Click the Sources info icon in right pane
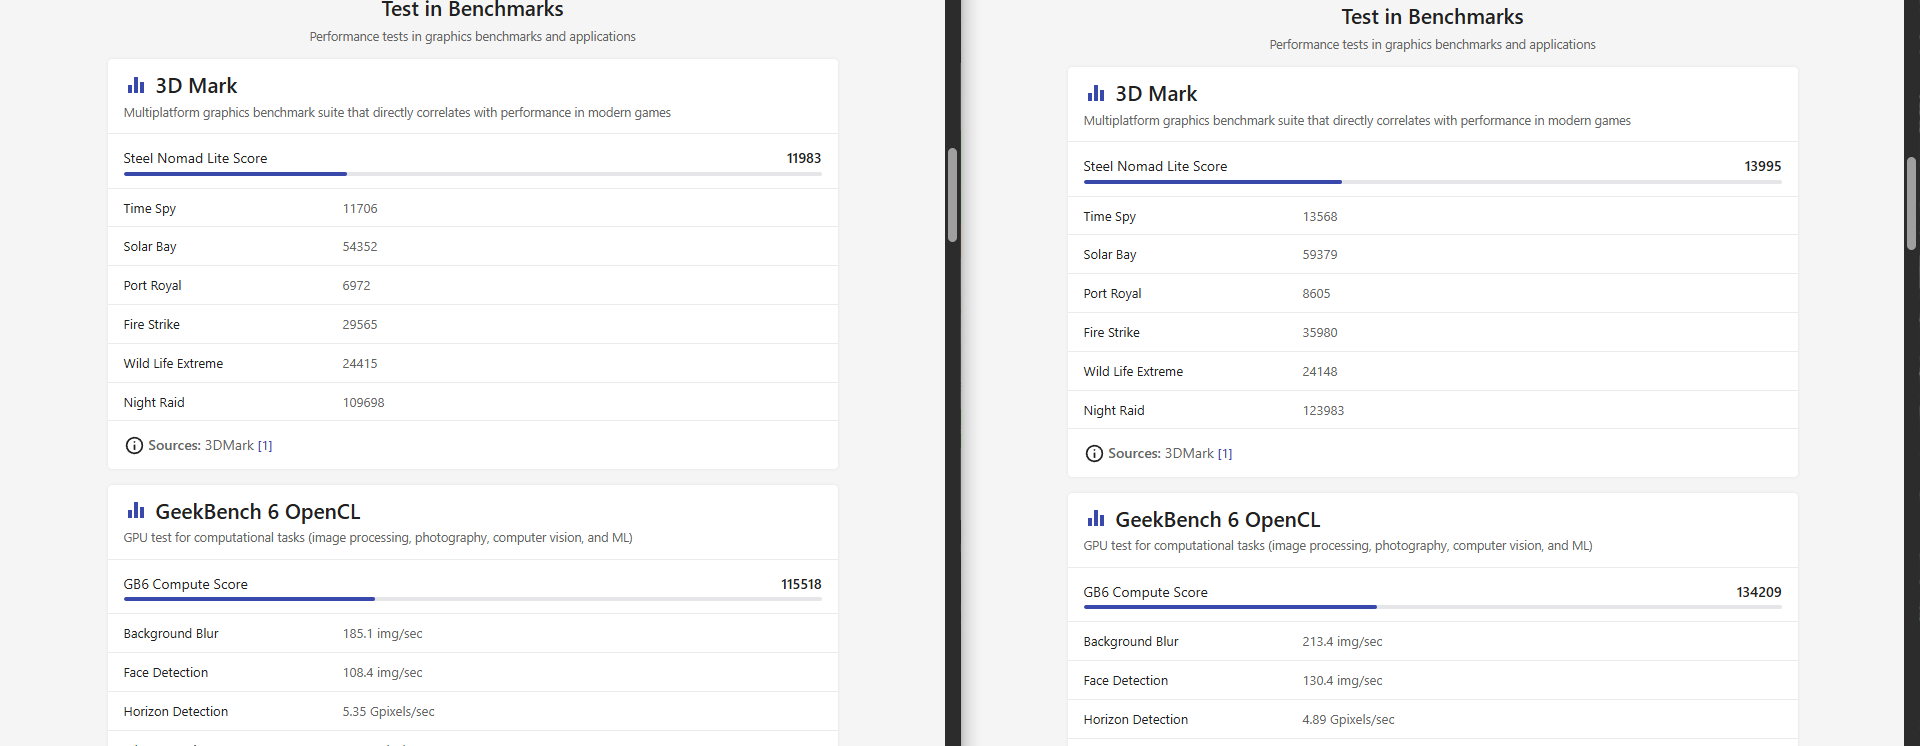The width and height of the screenshot is (1920, 746). click(x=1094, y=454)
